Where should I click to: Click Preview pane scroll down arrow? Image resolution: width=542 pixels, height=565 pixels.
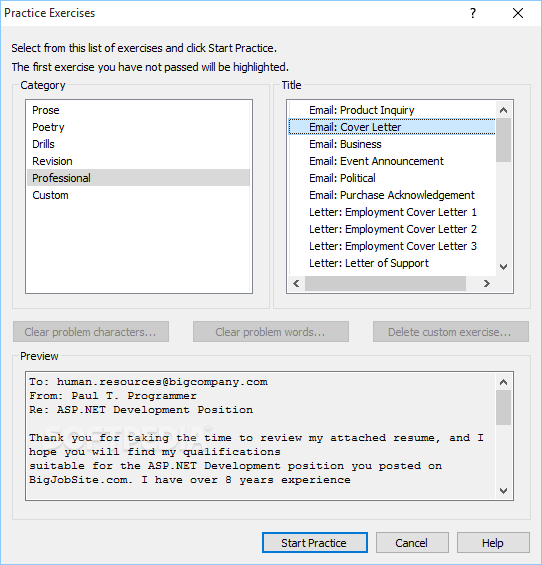[x=503, y=490]
